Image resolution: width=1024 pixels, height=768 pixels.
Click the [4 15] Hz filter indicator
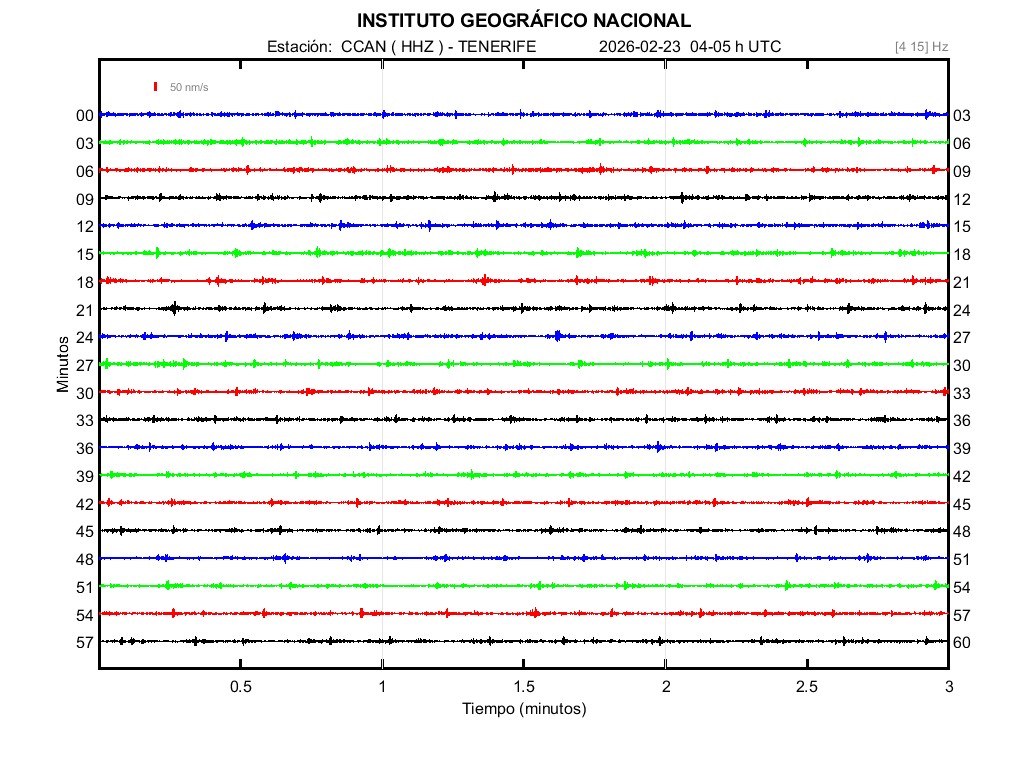pyautogui.click(x=921, y=45)
